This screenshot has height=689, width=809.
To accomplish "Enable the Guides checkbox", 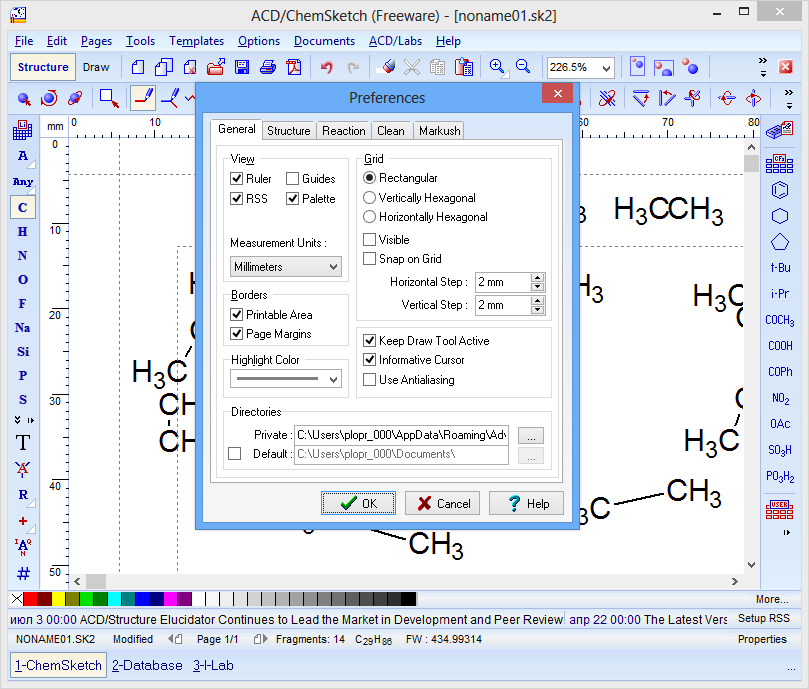I will (x=292, y=179).
